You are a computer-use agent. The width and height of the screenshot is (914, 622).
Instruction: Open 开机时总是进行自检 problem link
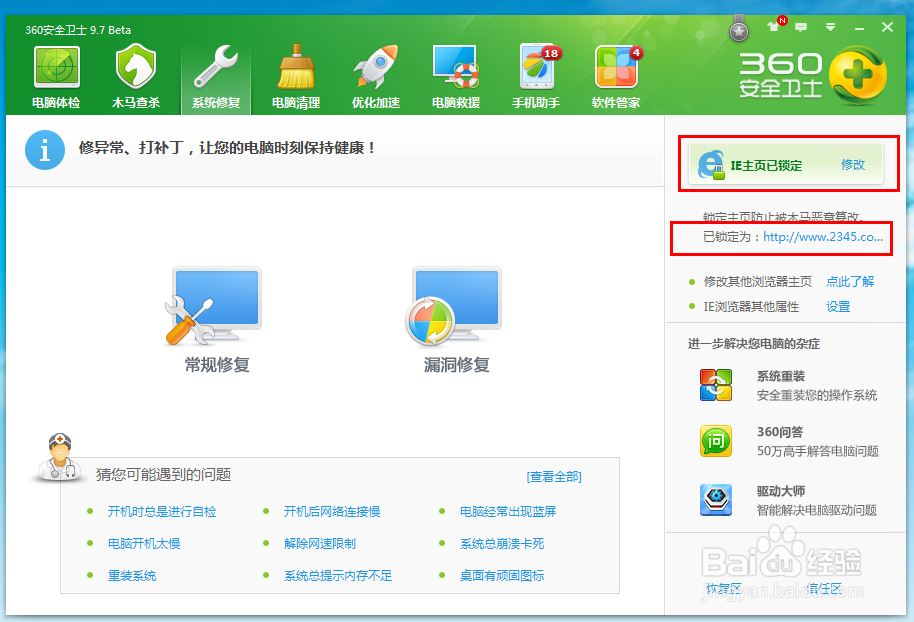[x=162, y=512]
